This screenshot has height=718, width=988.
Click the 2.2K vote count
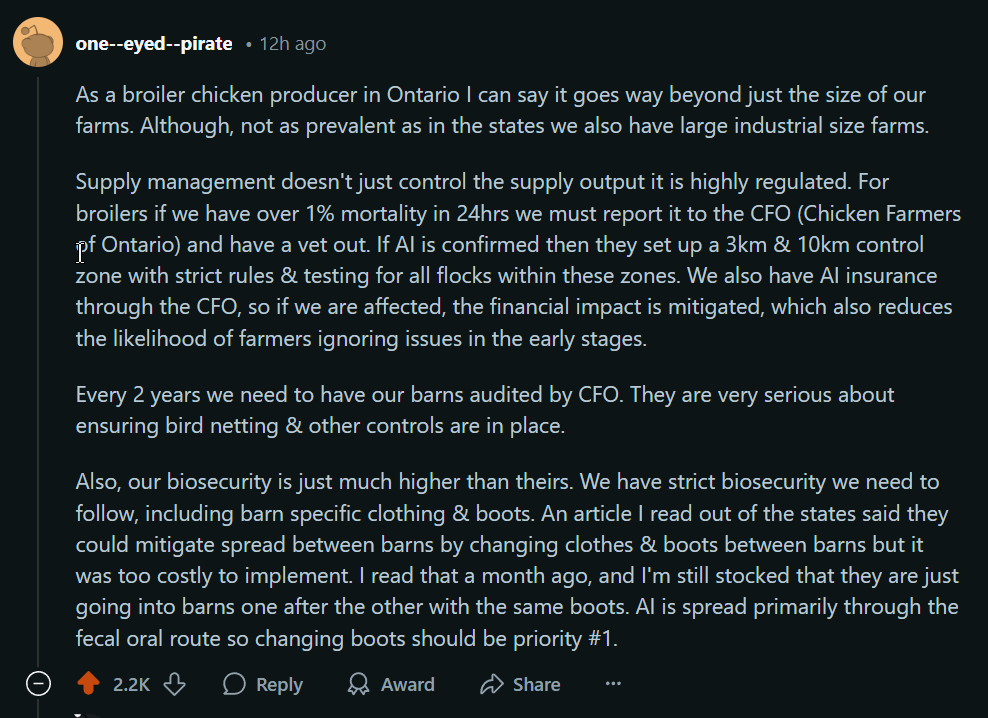click(131, 685)
